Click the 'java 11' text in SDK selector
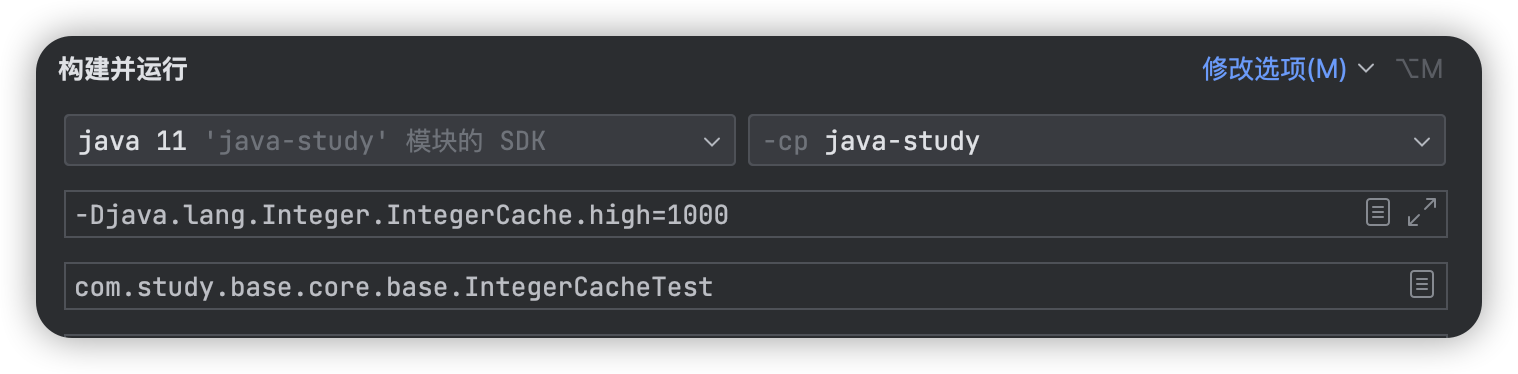Screen dimensions: 1518x374 pyautogui.click(x=132, y=142)
